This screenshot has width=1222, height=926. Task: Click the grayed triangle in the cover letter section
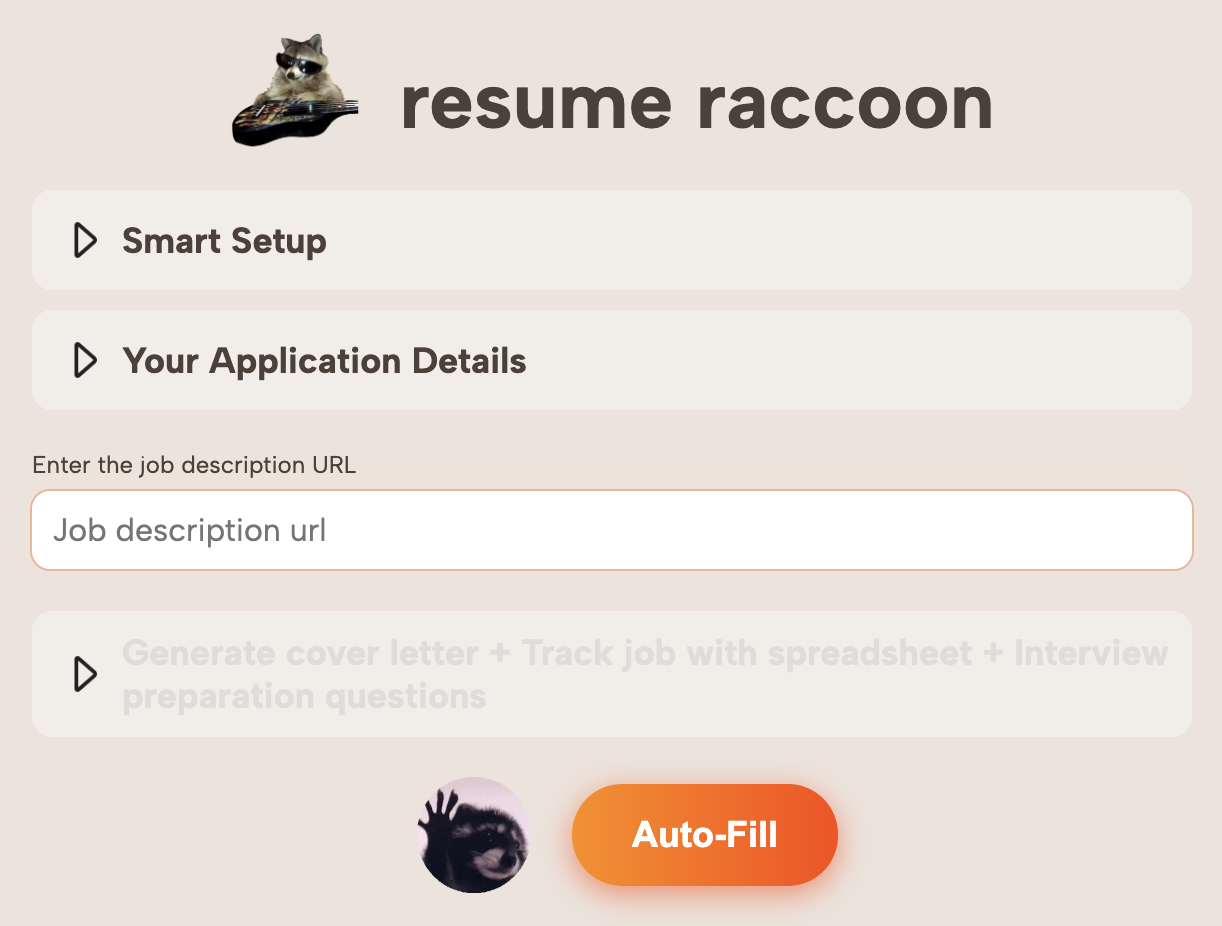(x=85, y=674)
